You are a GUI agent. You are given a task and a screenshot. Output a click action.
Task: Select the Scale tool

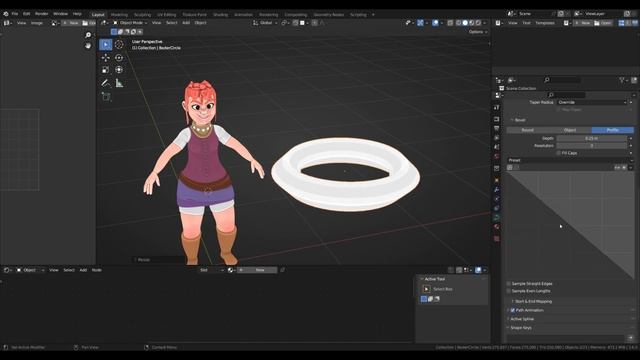coord(106,70)
